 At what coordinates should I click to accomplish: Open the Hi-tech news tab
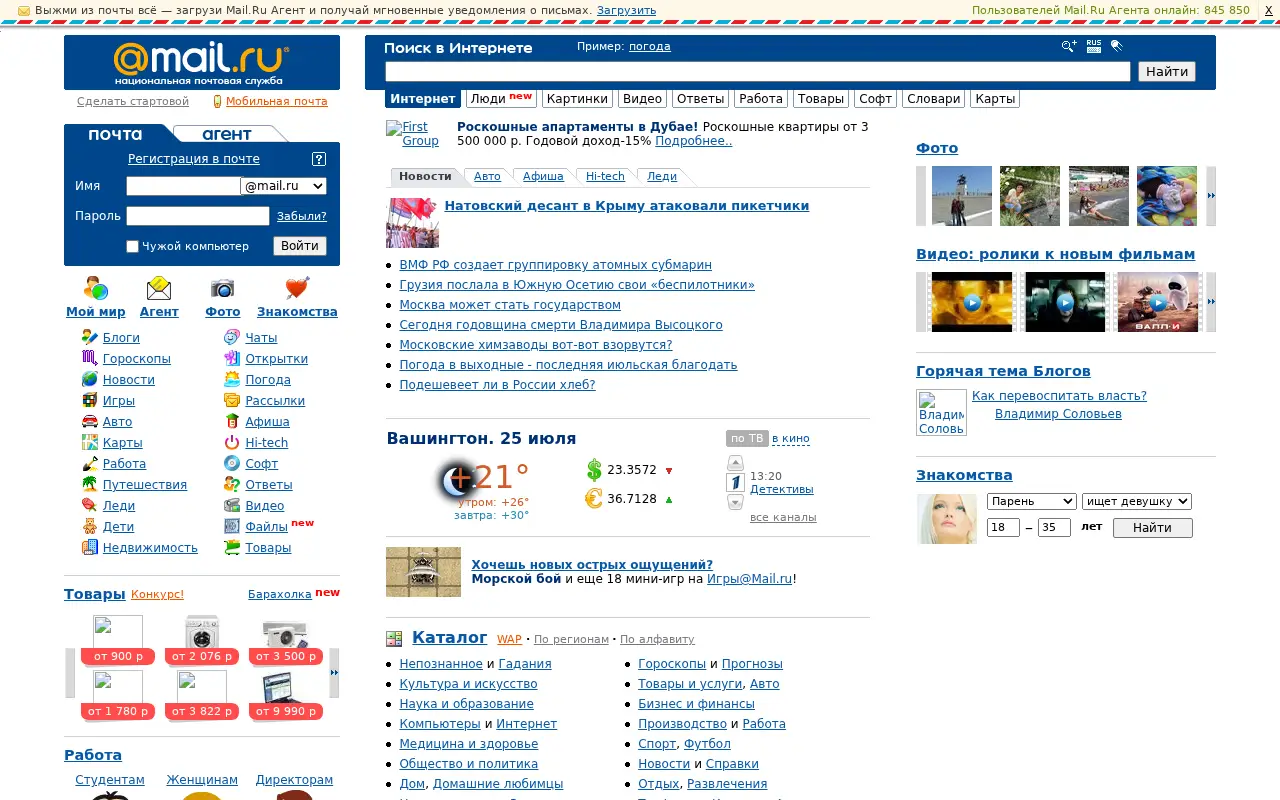pyautogui.click(x=605, y=176)
